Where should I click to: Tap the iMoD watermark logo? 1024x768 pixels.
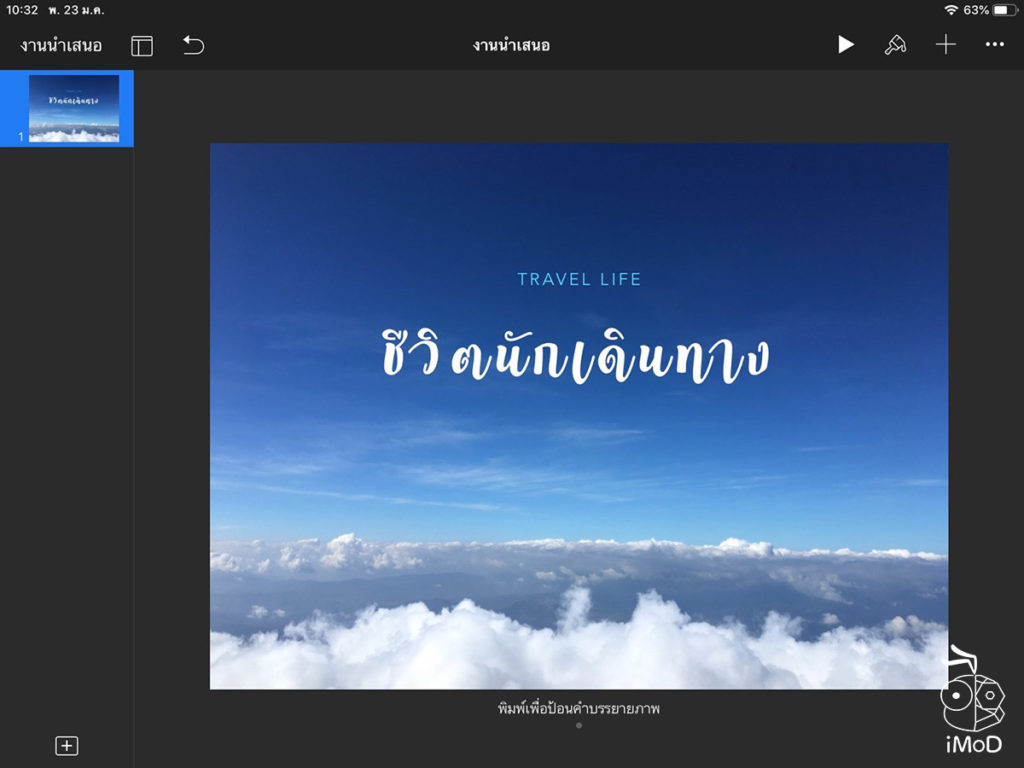click(x=973, y=700)
